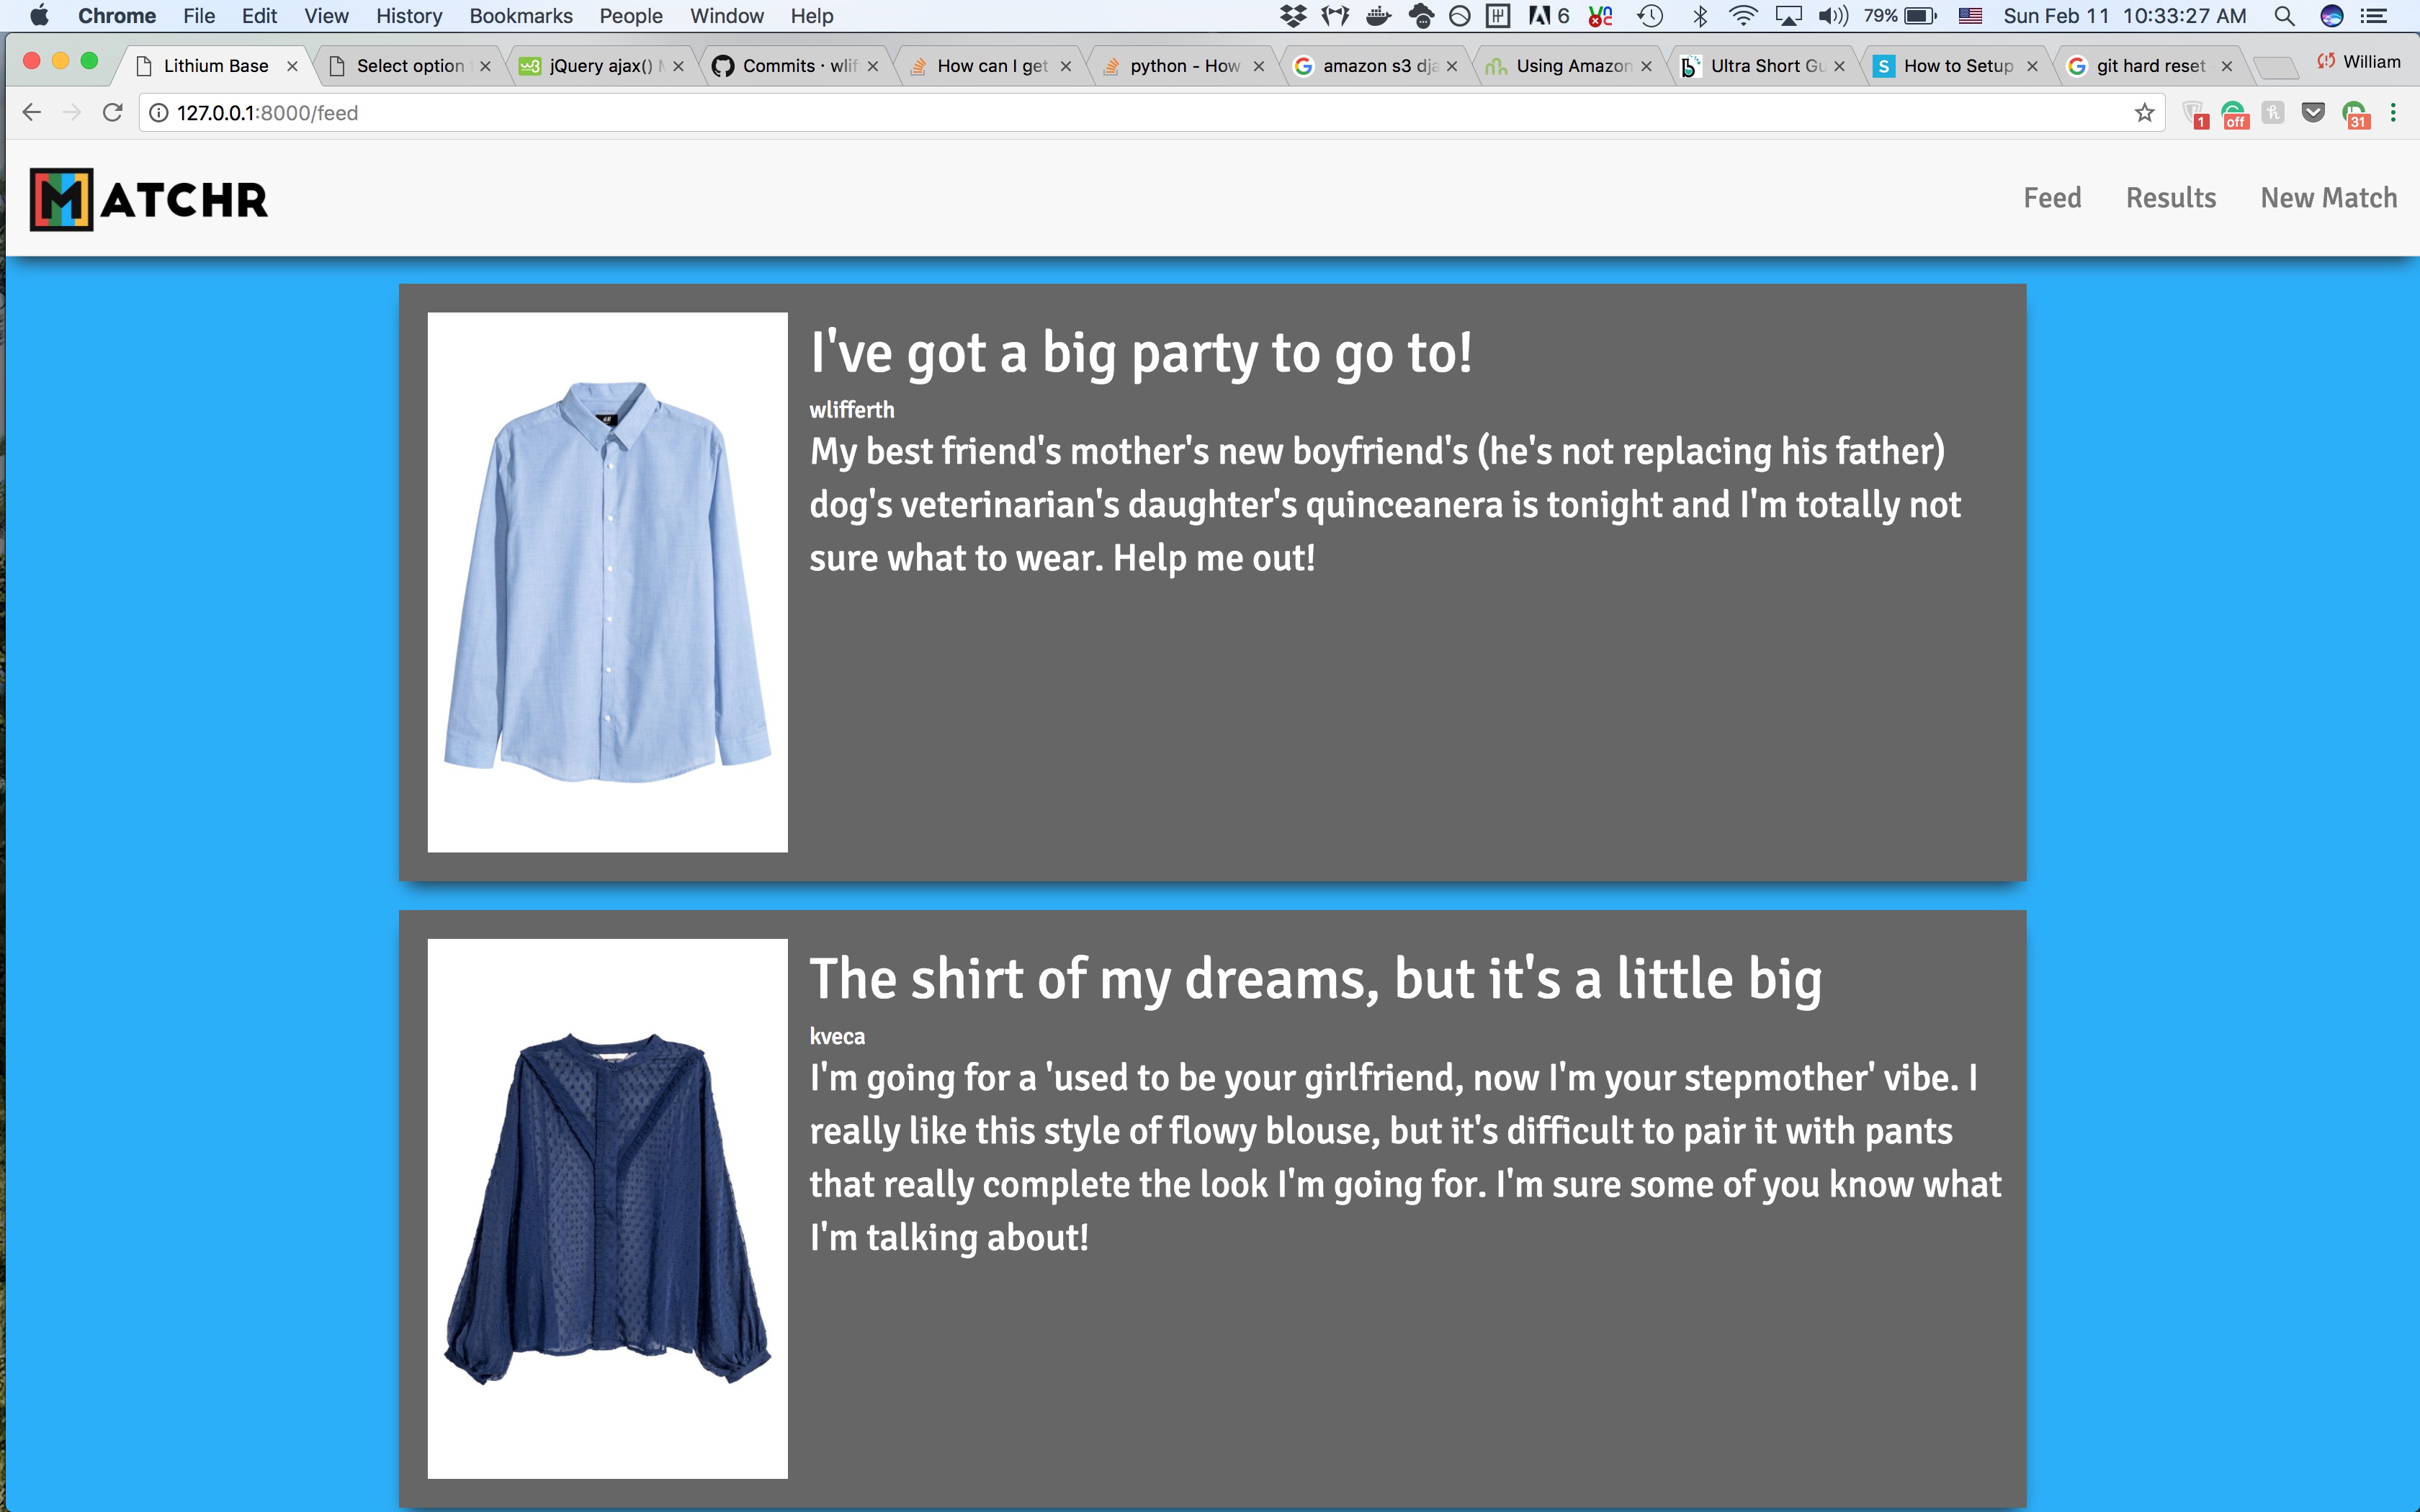Open Chrome three-dot menu
Viewport: 2420px width, 1512px height.
[2393, 113]
